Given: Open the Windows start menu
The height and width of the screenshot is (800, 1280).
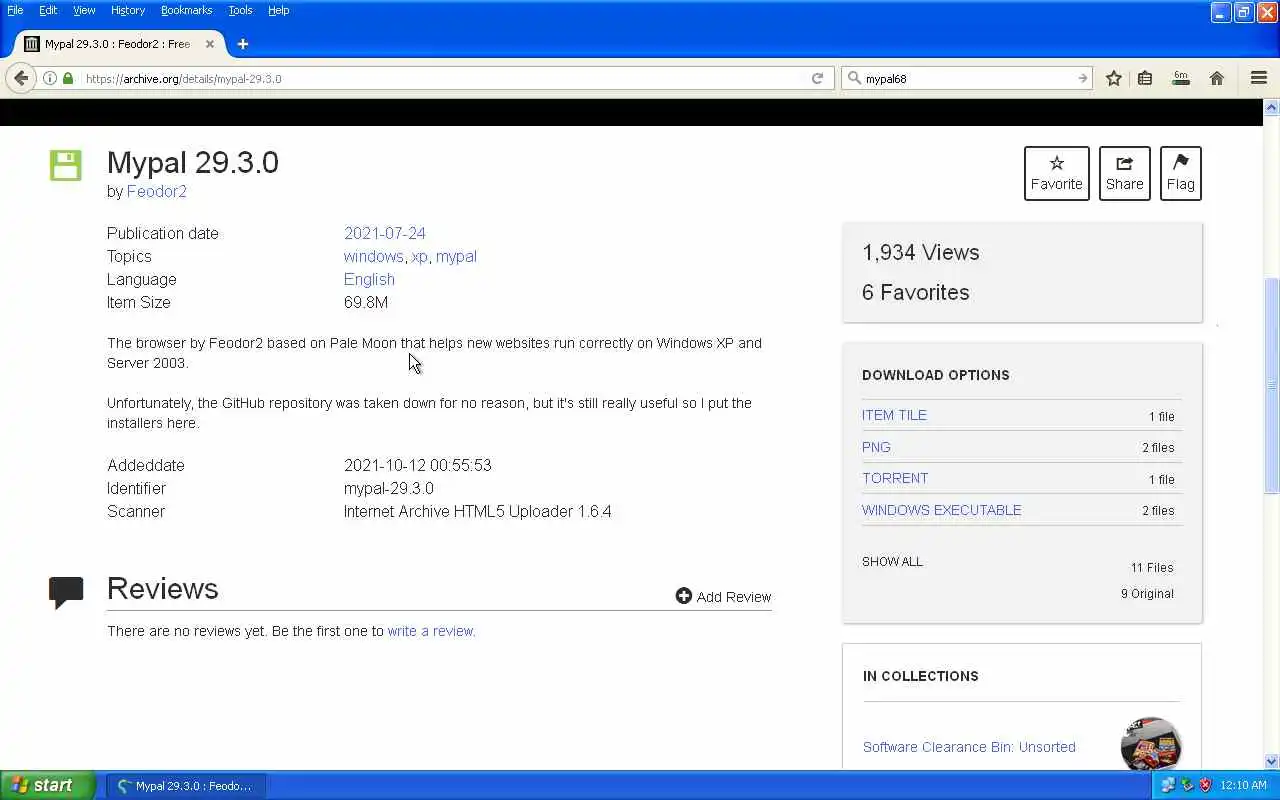Looking at the screenshot, I should coord(47,785).
